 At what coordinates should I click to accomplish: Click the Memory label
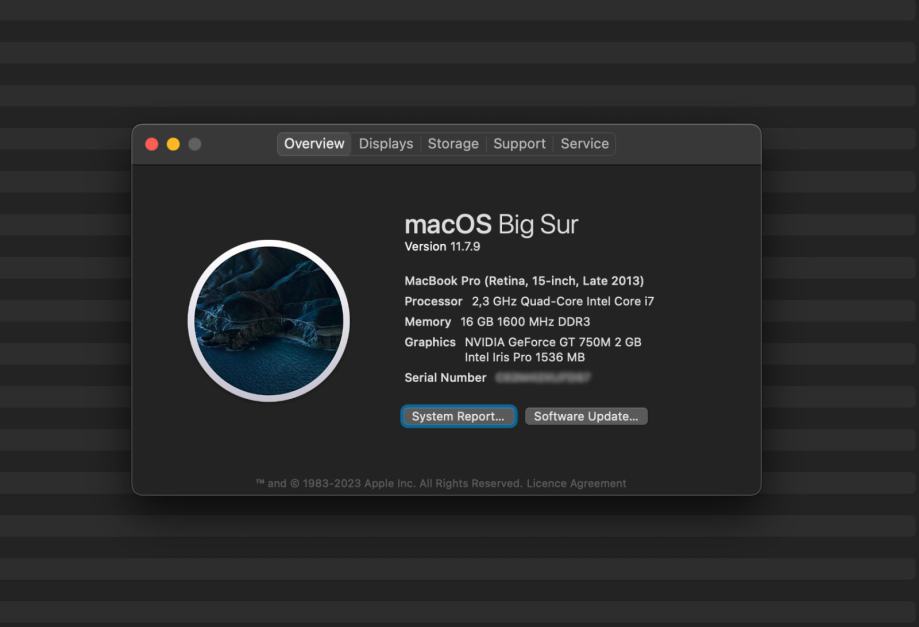pos(427,322)
